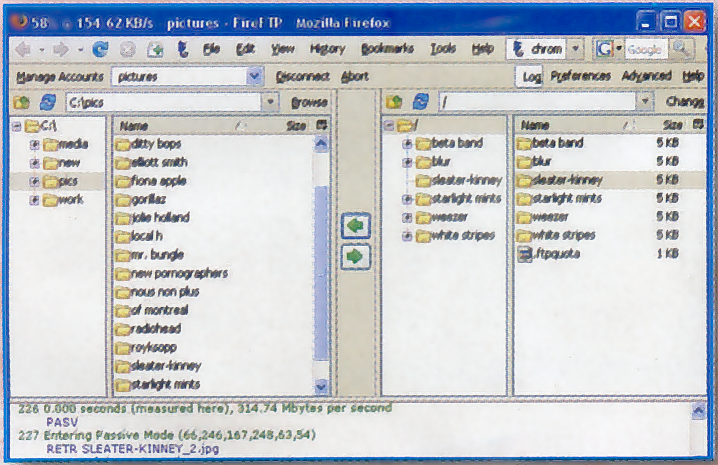Select sleater-kinney in remote tree
The image size is (718, 465).
[x=459, y=181]
